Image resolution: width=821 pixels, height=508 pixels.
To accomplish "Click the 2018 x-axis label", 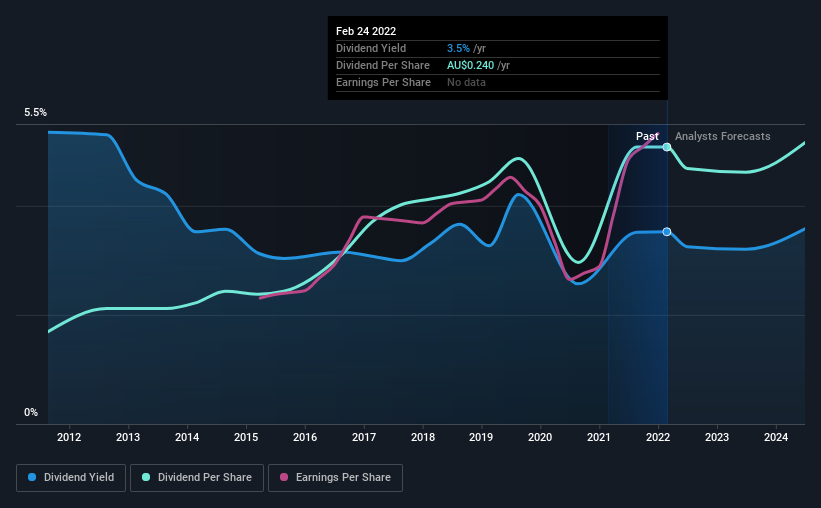I will point(423,437).
